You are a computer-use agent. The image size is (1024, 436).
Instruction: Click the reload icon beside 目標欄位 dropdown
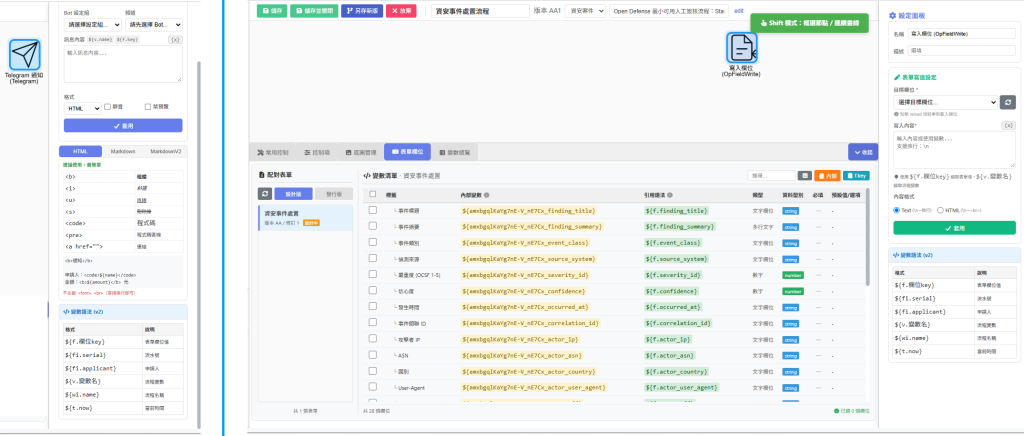pos(1009,102)
